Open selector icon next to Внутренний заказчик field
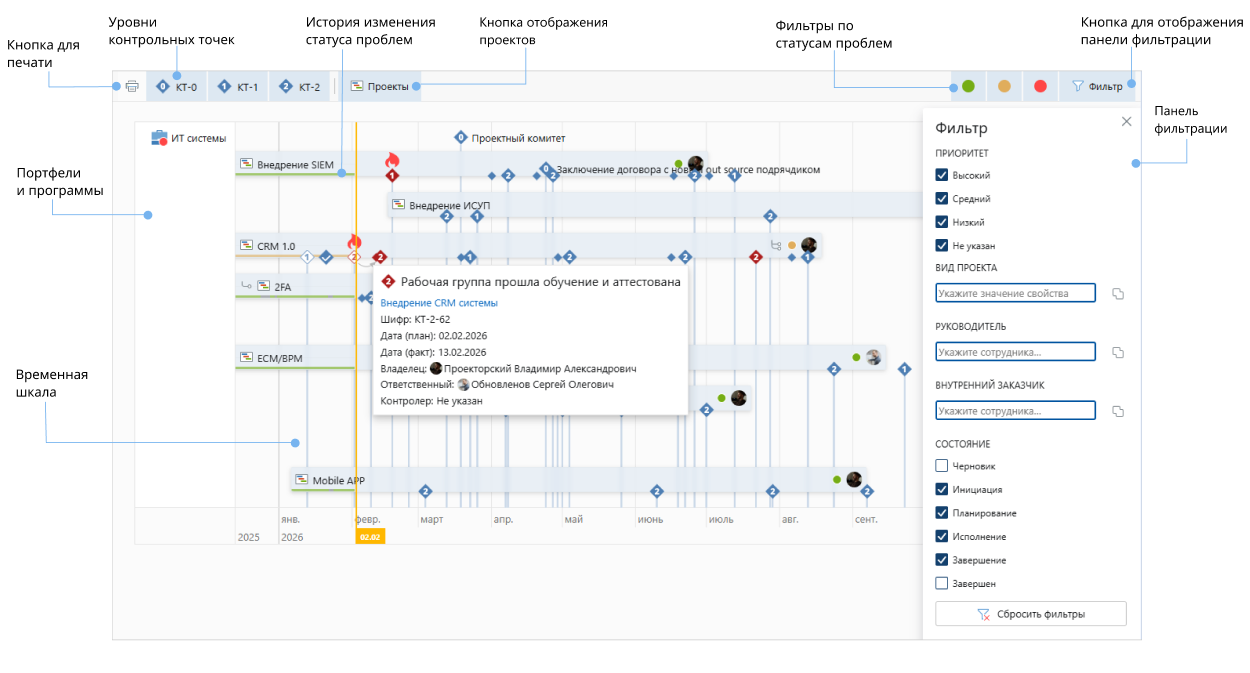Screen dimensions: 1250x673 coord(1118,411)
